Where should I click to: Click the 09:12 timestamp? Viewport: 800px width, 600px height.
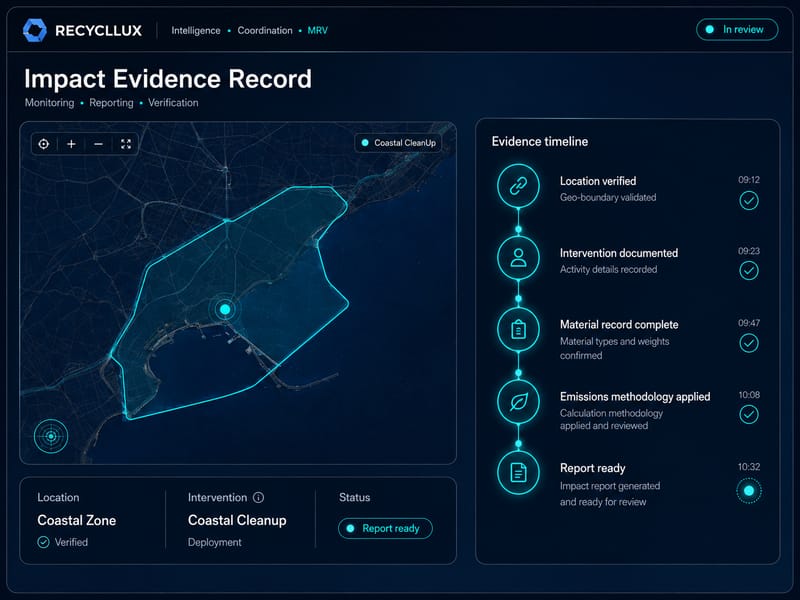click(x=748, y=180)
